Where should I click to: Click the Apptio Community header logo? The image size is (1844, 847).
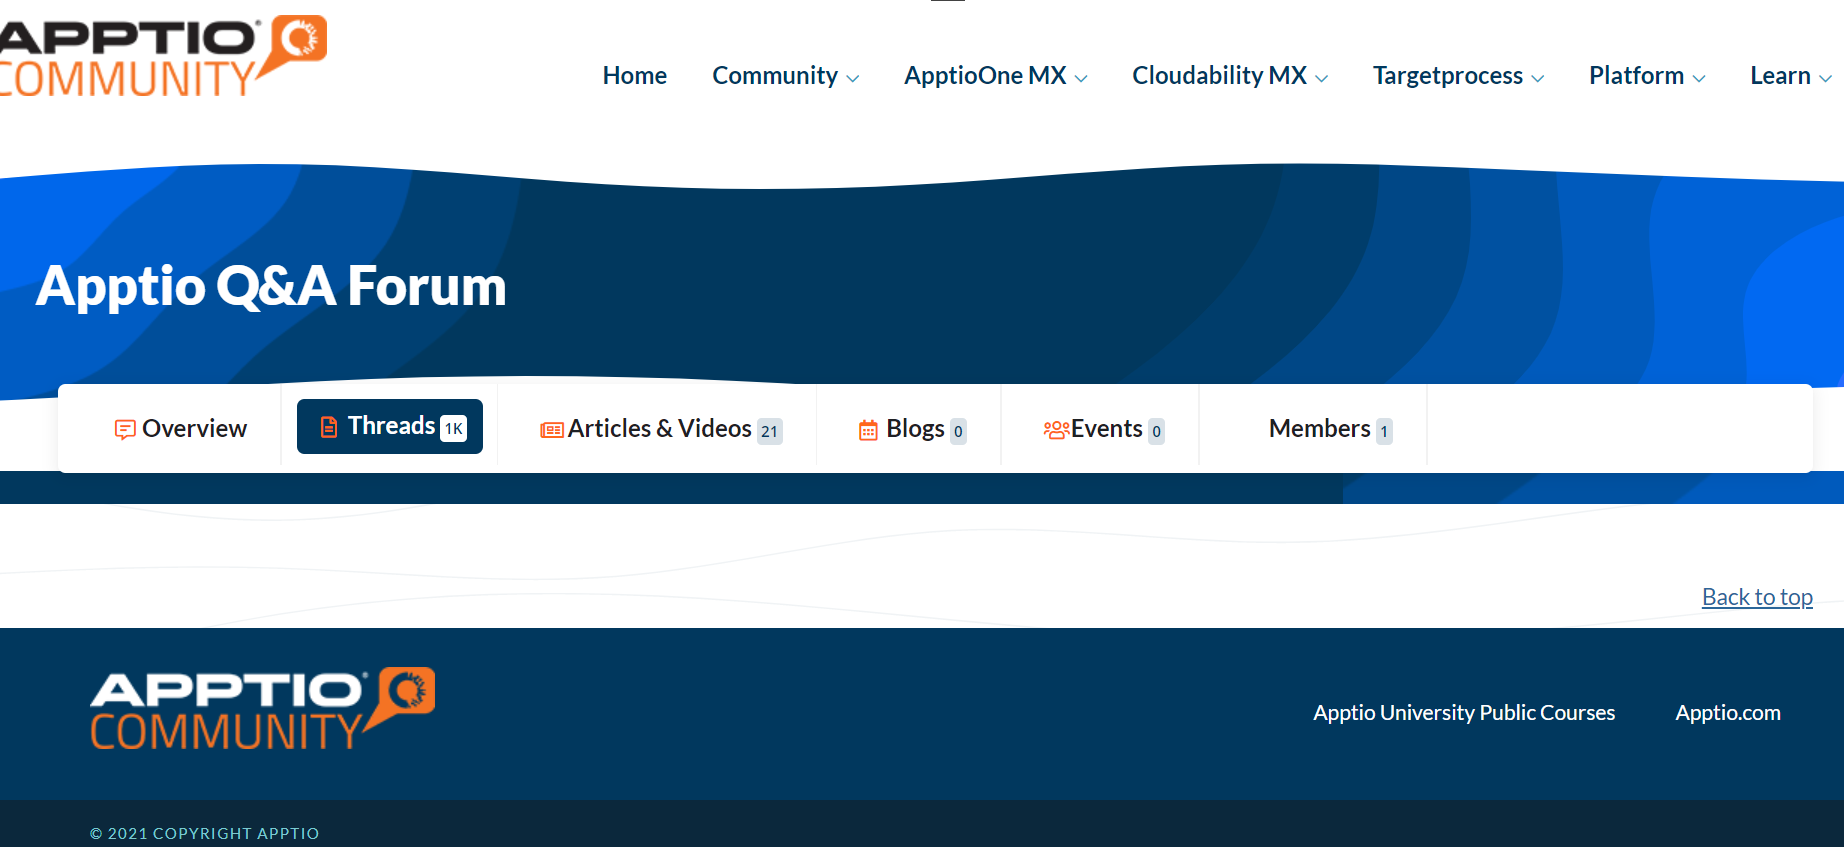[x=163, y=56]
